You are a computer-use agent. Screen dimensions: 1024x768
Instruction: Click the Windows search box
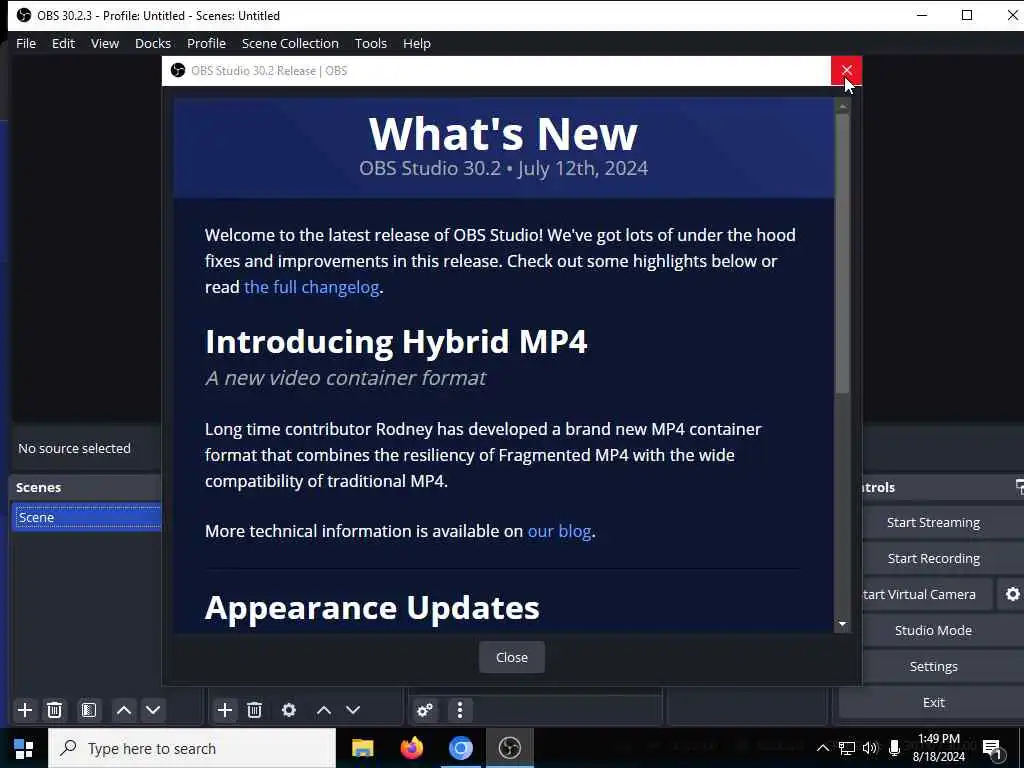(x=192, y=748)
